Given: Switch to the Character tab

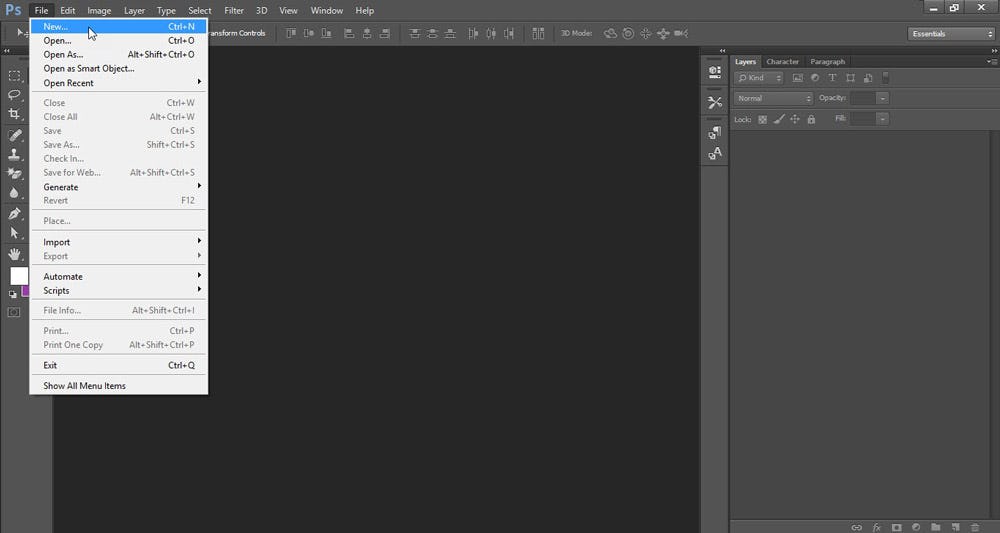Looking at the screenshot, I should [x=782, y=62].
